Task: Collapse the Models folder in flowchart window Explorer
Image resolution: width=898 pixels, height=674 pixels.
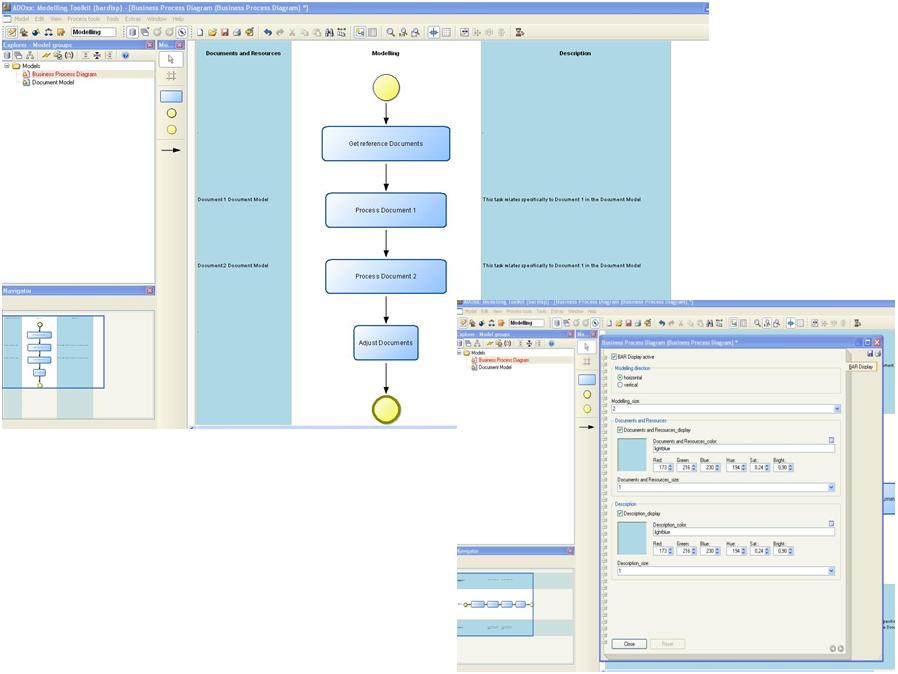Action: click(6, 66)
